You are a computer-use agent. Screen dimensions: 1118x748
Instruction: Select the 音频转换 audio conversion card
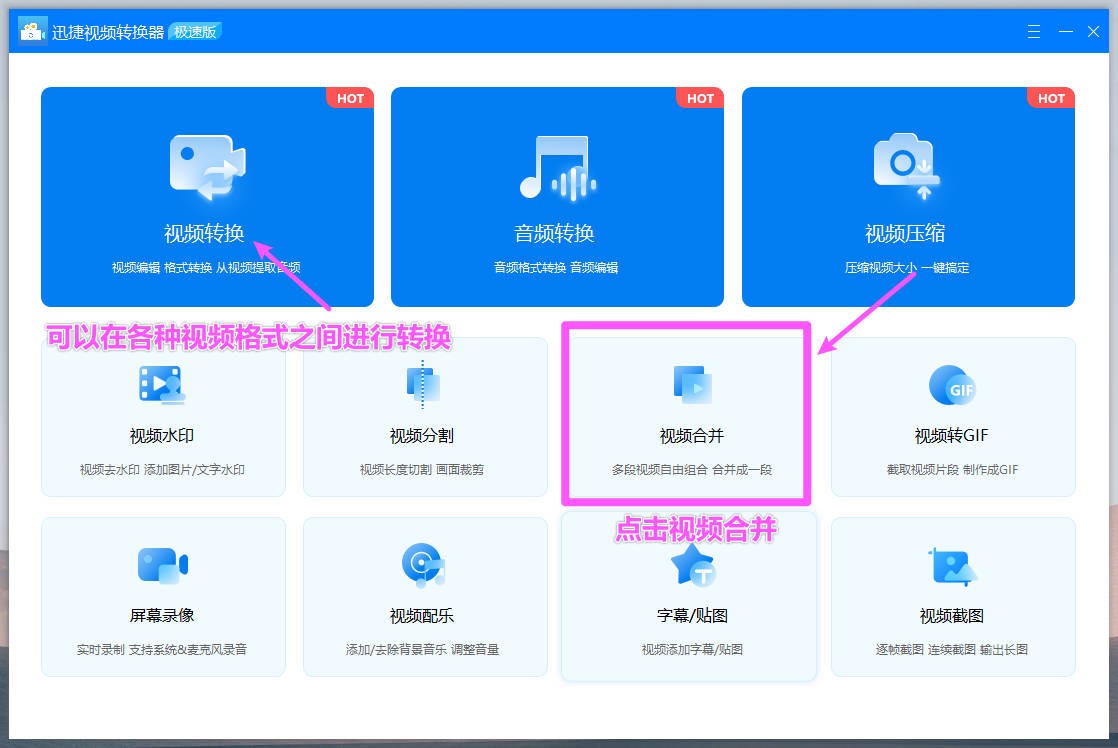click(x=558, y=197)
